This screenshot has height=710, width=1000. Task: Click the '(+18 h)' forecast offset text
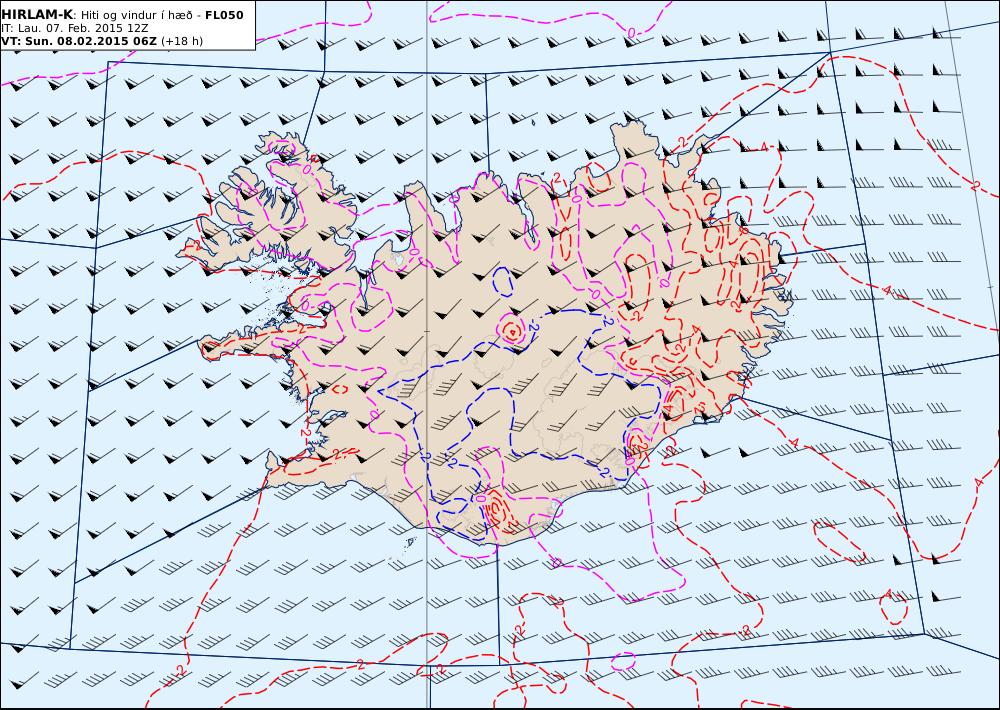coord(182,41)
